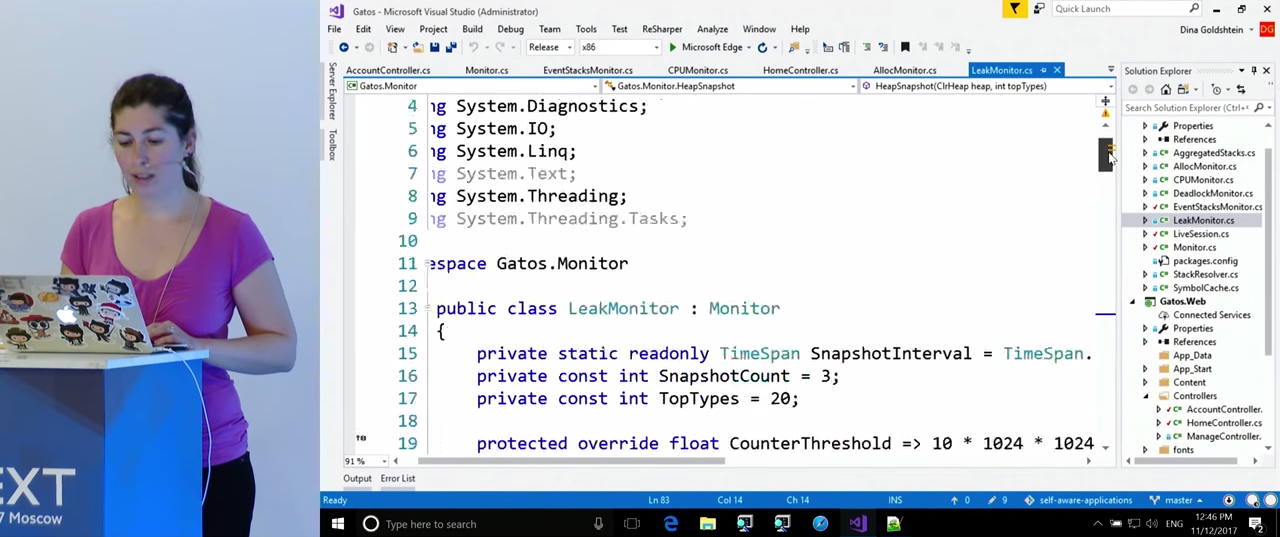Collapse the Gatos.Web project node

(1132, 301)
